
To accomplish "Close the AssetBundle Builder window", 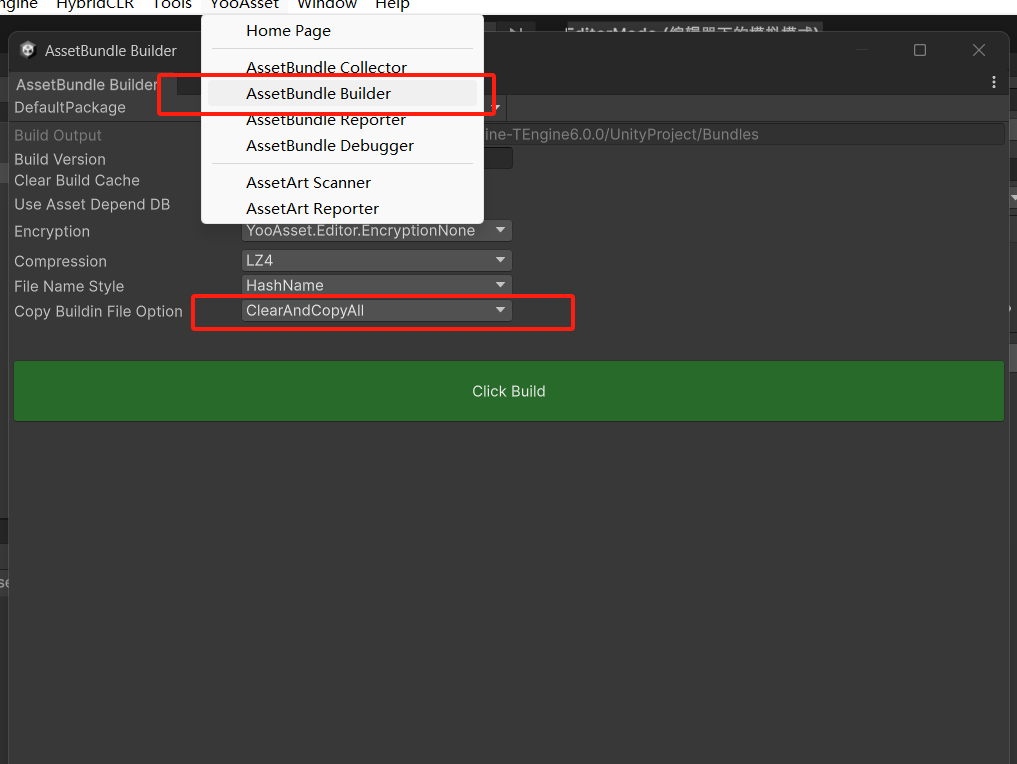I will coord(979,50).
